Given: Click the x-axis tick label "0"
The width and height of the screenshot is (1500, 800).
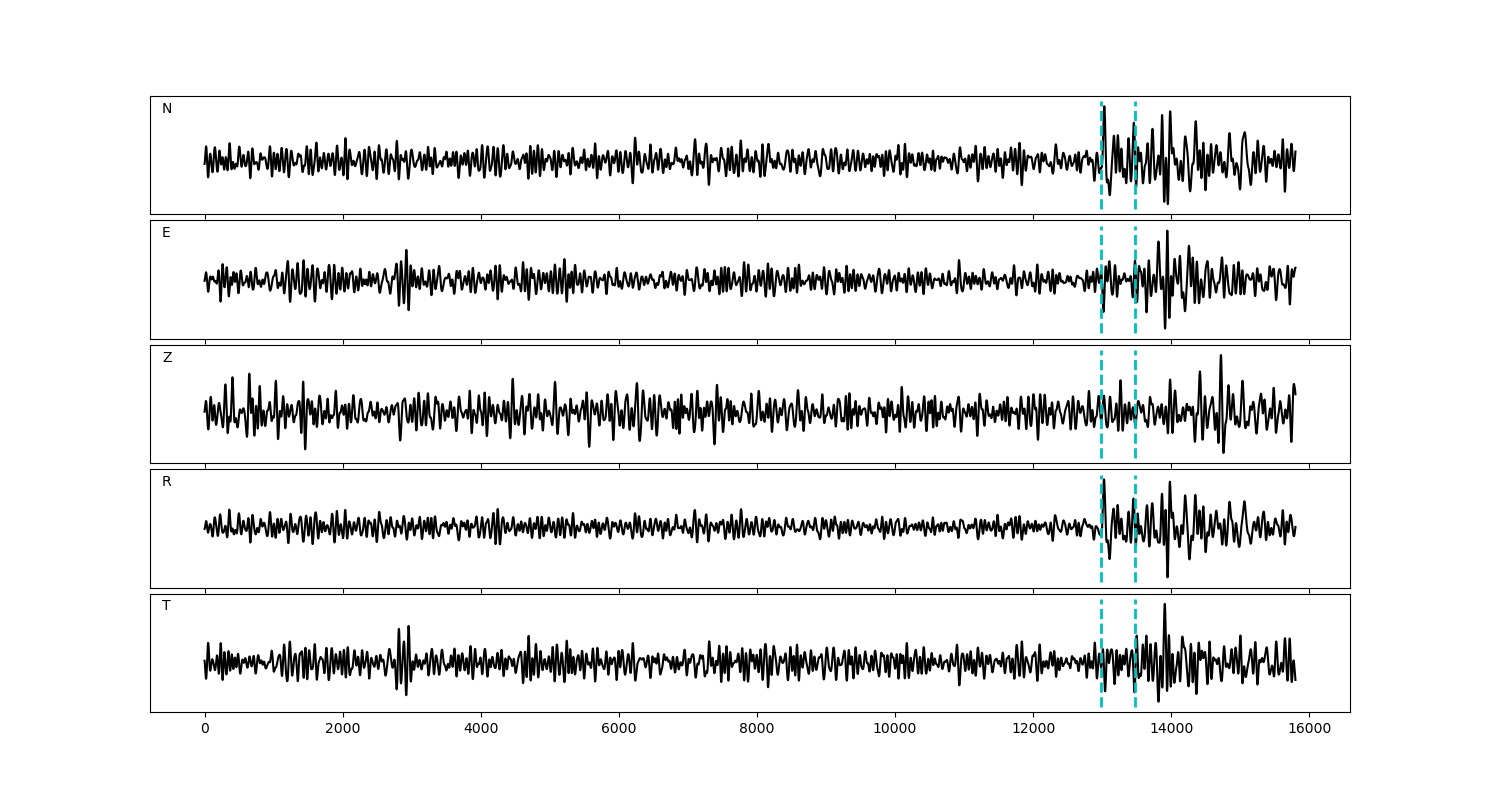Looking at the screenshot, I should (x=205, y=730).
